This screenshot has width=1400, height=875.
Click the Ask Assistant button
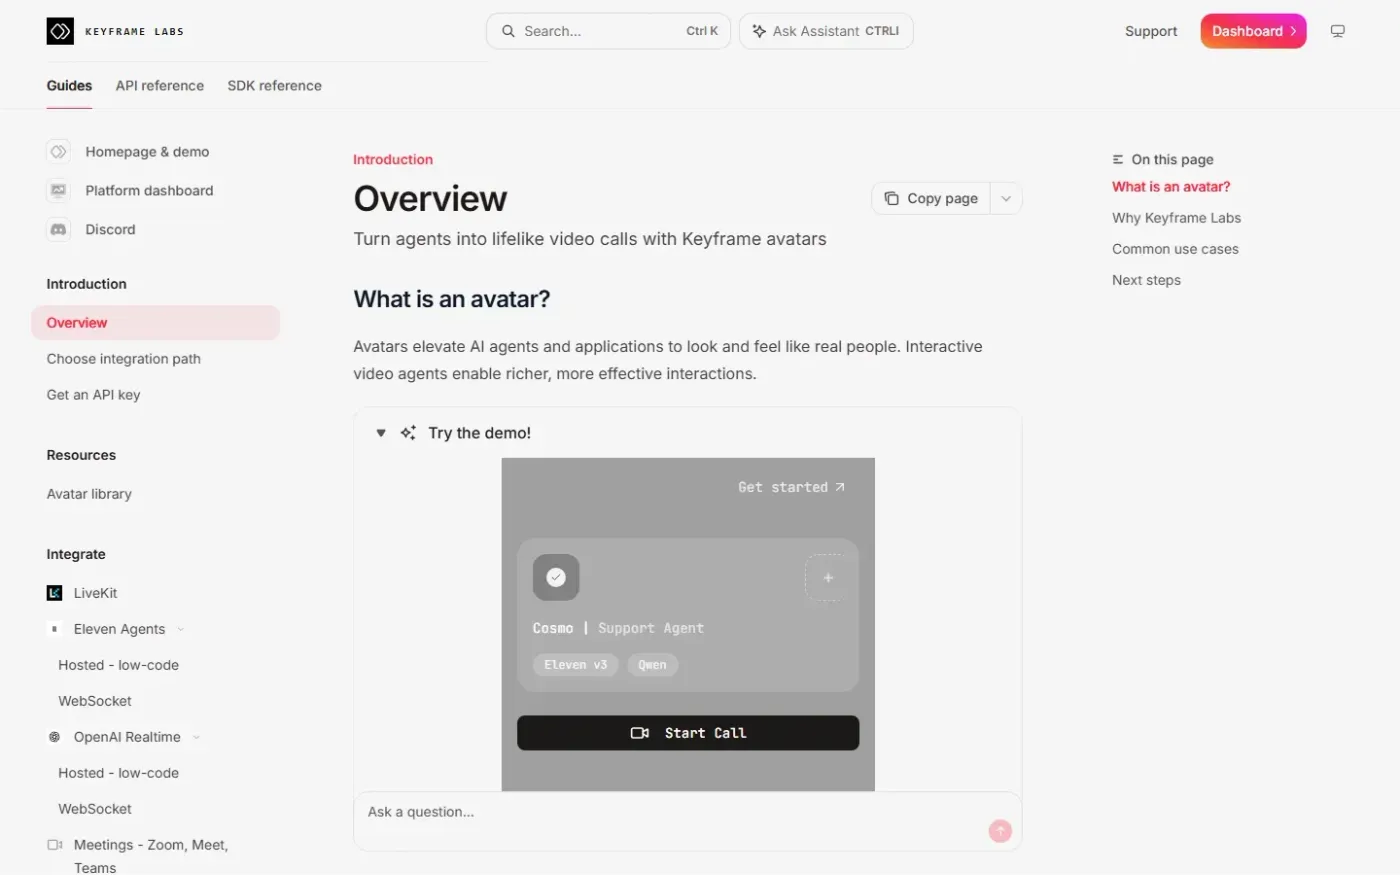(x=826, y=31)
